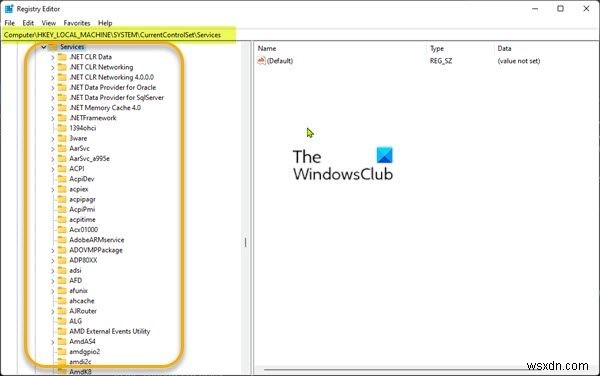Click the acpitime folder icon

point(62,219)
